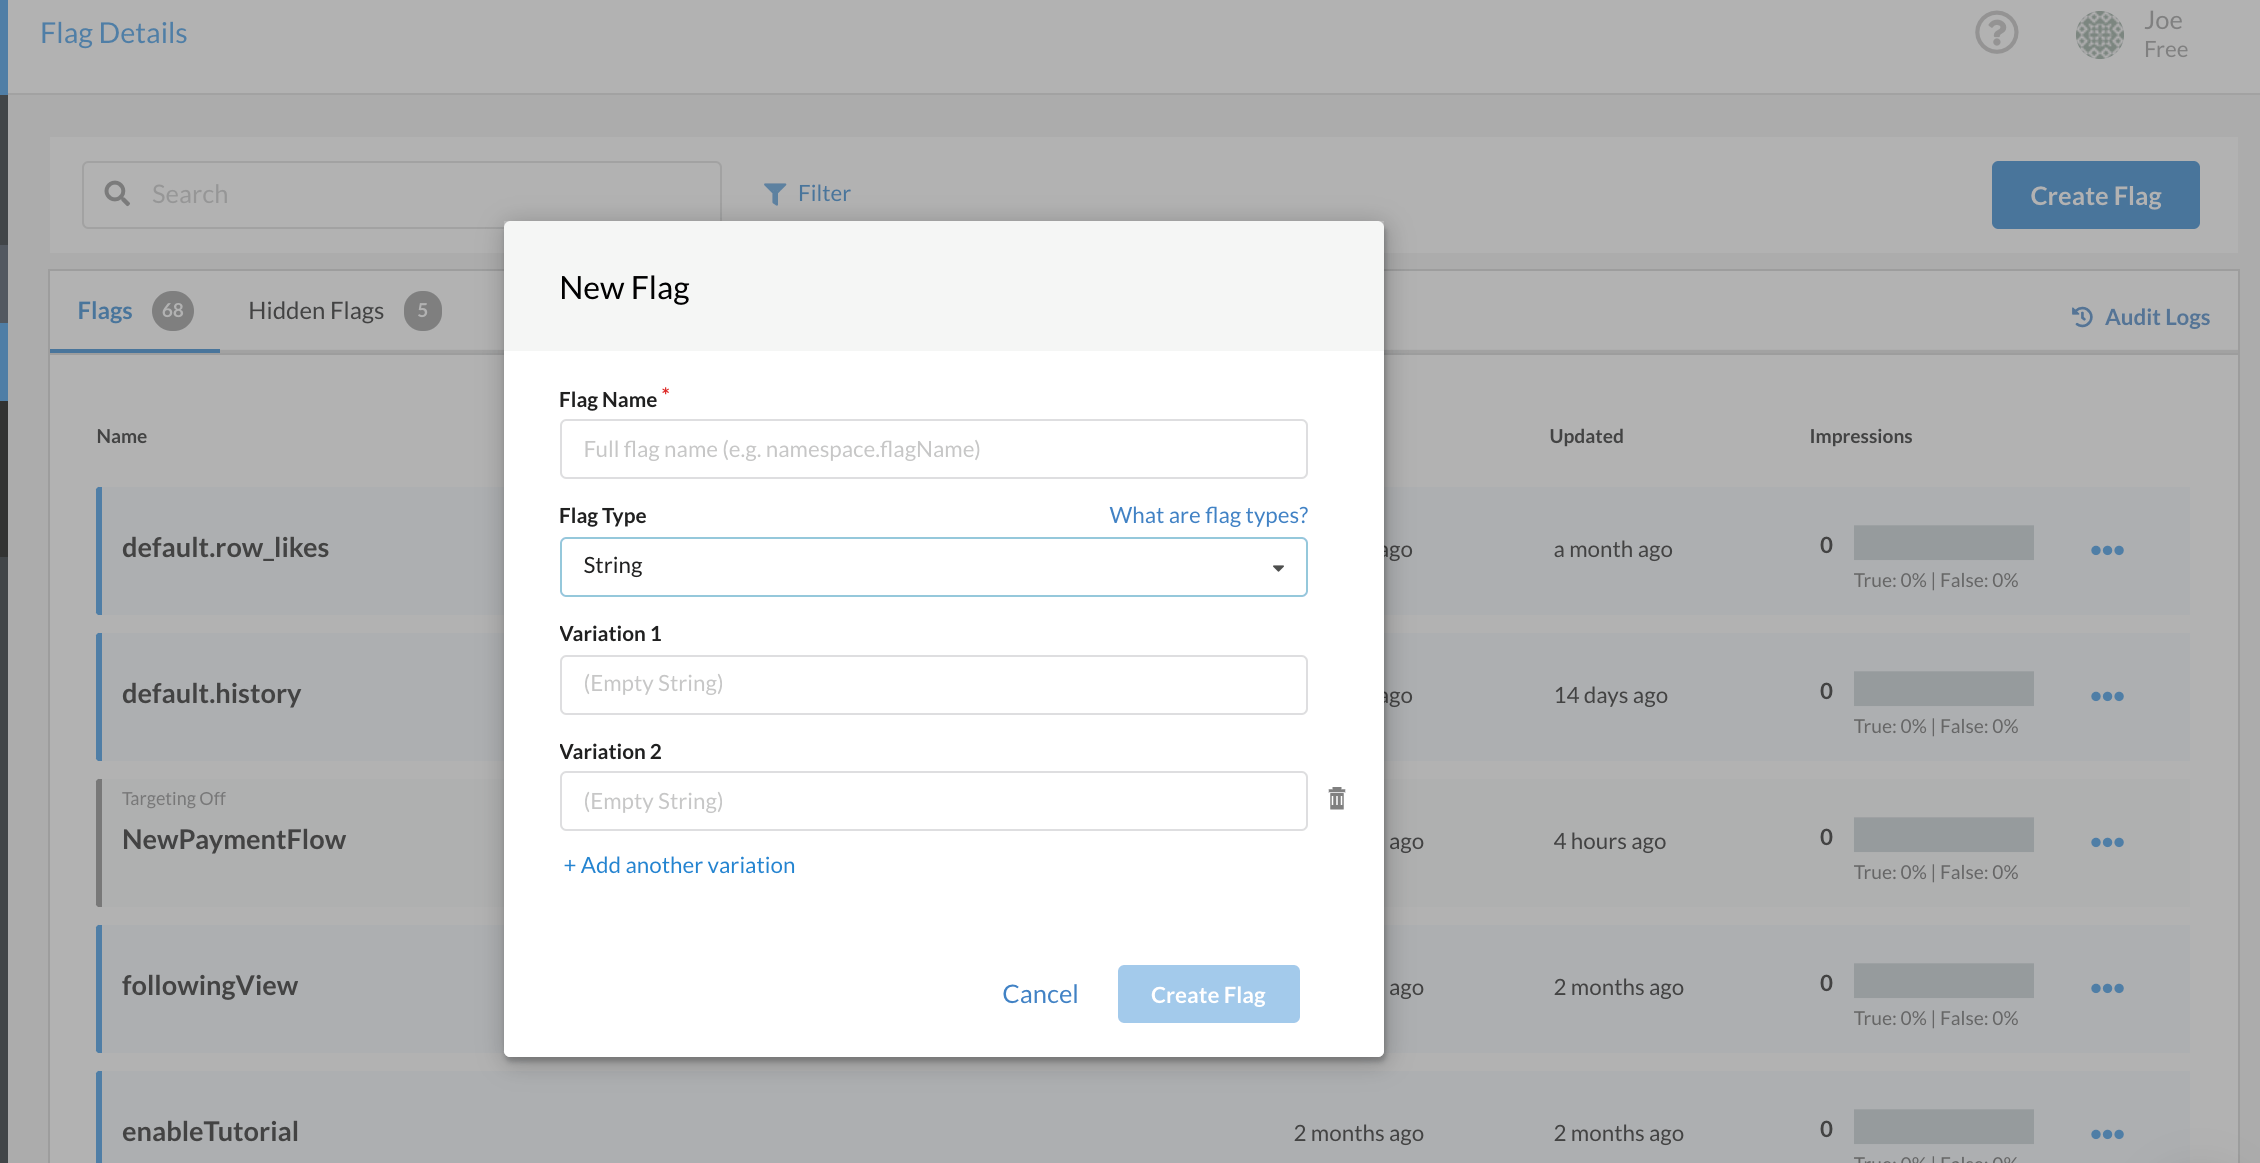Click the Create Flag button in the toolbar
Viewport: 2260px width, 1163px height.
(2095, 195)
